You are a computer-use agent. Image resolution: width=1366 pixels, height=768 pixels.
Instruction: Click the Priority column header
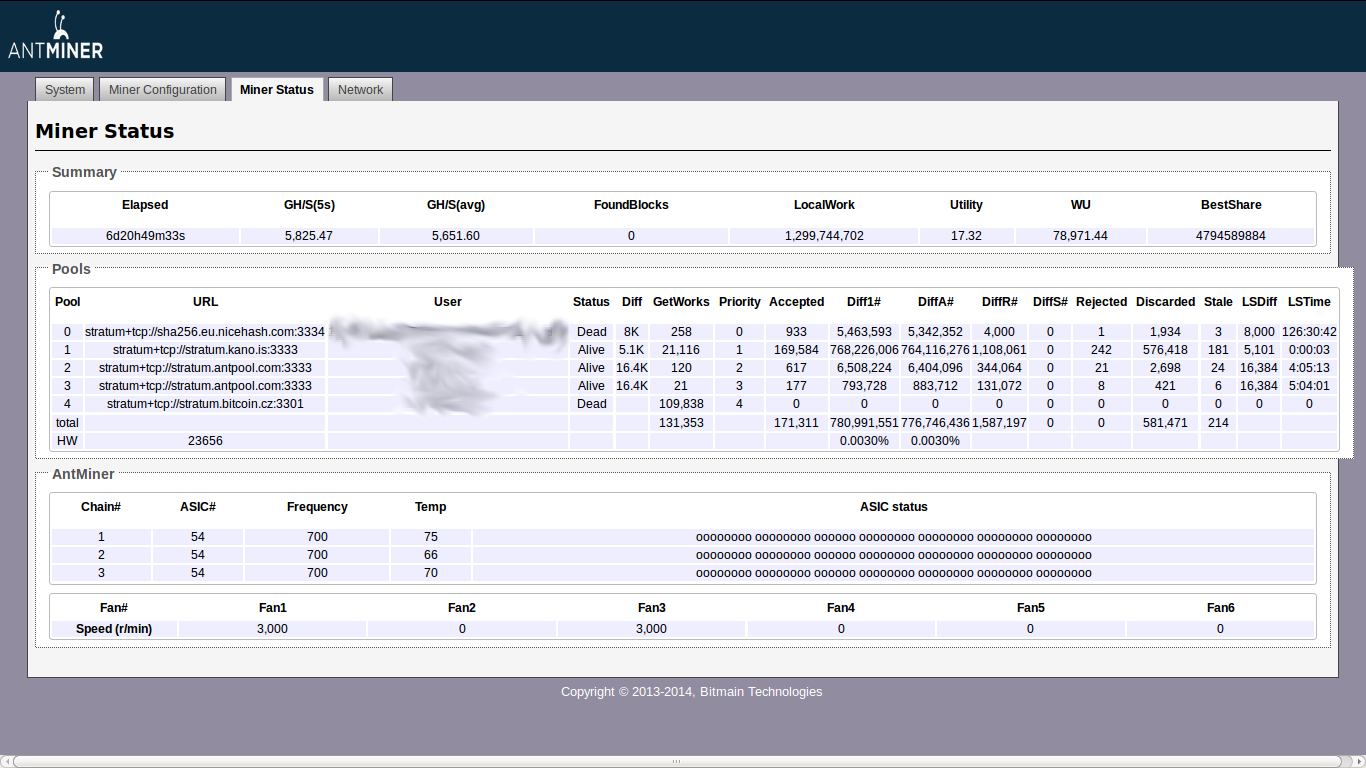(x=739, y=302)
